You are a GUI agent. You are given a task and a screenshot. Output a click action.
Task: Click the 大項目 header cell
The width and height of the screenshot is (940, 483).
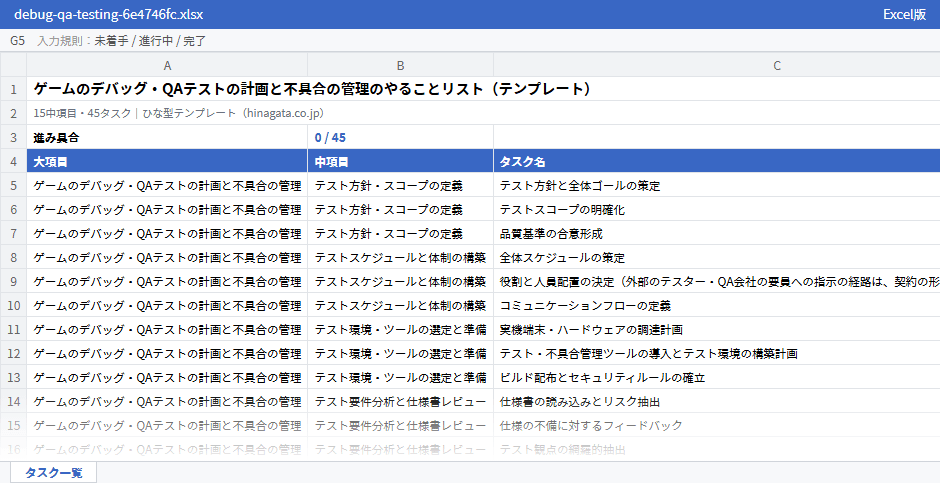[x=167, y=161]
